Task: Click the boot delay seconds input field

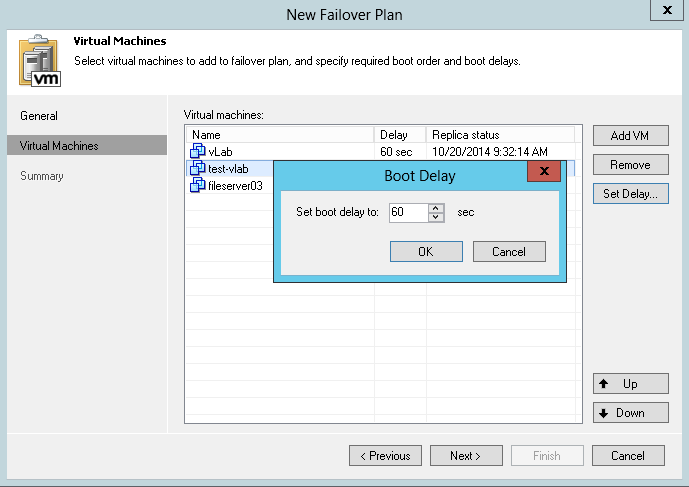Action: pos(408,212)
